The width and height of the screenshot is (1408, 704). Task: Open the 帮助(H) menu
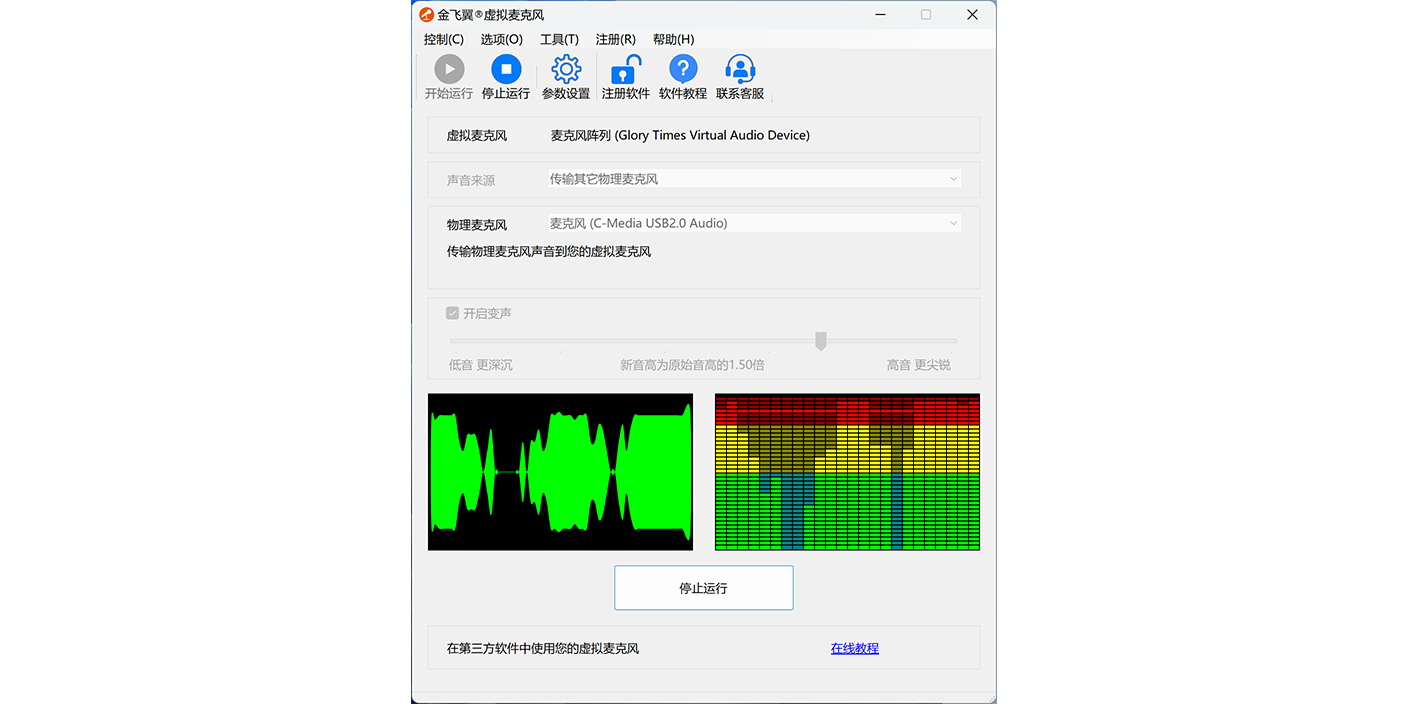[x=673, y=39]
